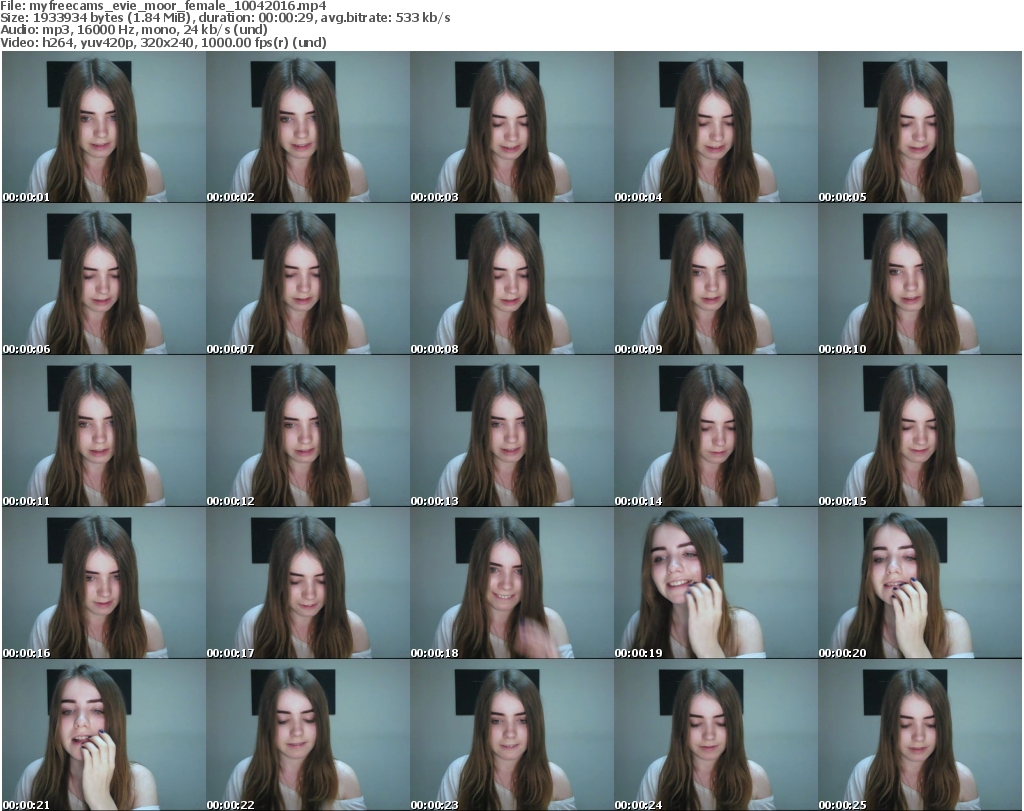Pick the frame labeled 00:00:04

tap(716, 127)
